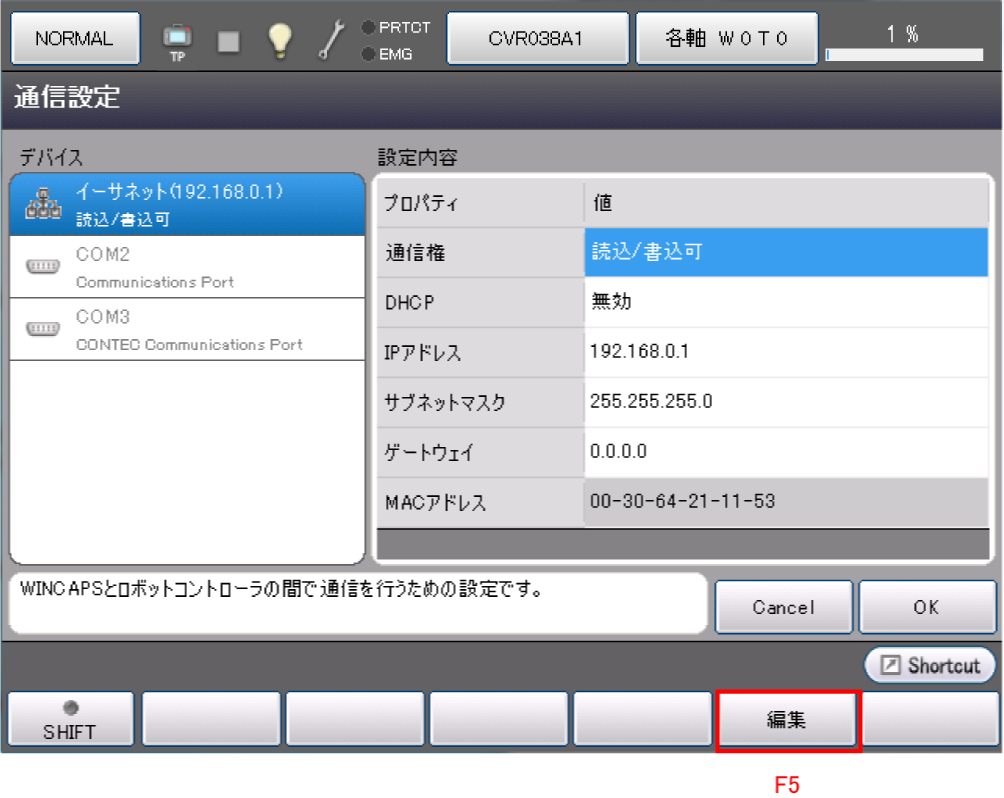Confirm settings with the OK button
Image resolution: width=1004 pixels, height=798 pixels.
point(926,607)
